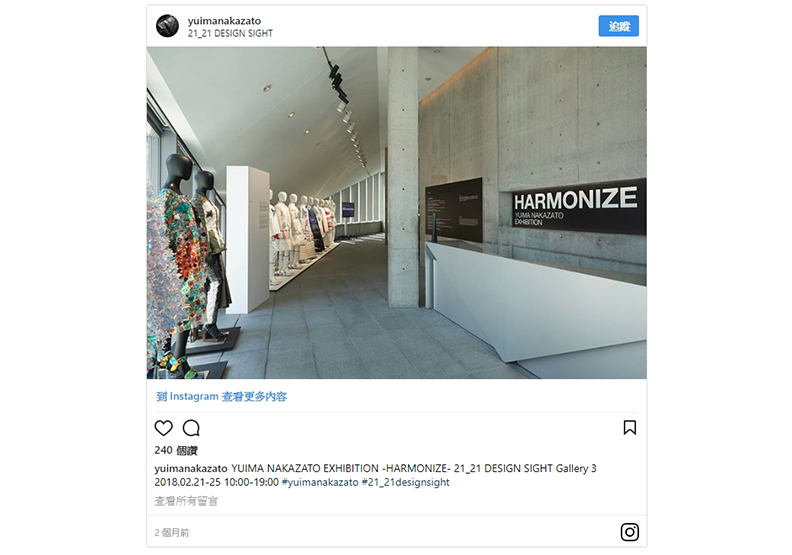The width and height of the screenshot is (792, 555).
Task: Open the 21_21 DESIGN SIGHT location
Action: tap(230, 33)
